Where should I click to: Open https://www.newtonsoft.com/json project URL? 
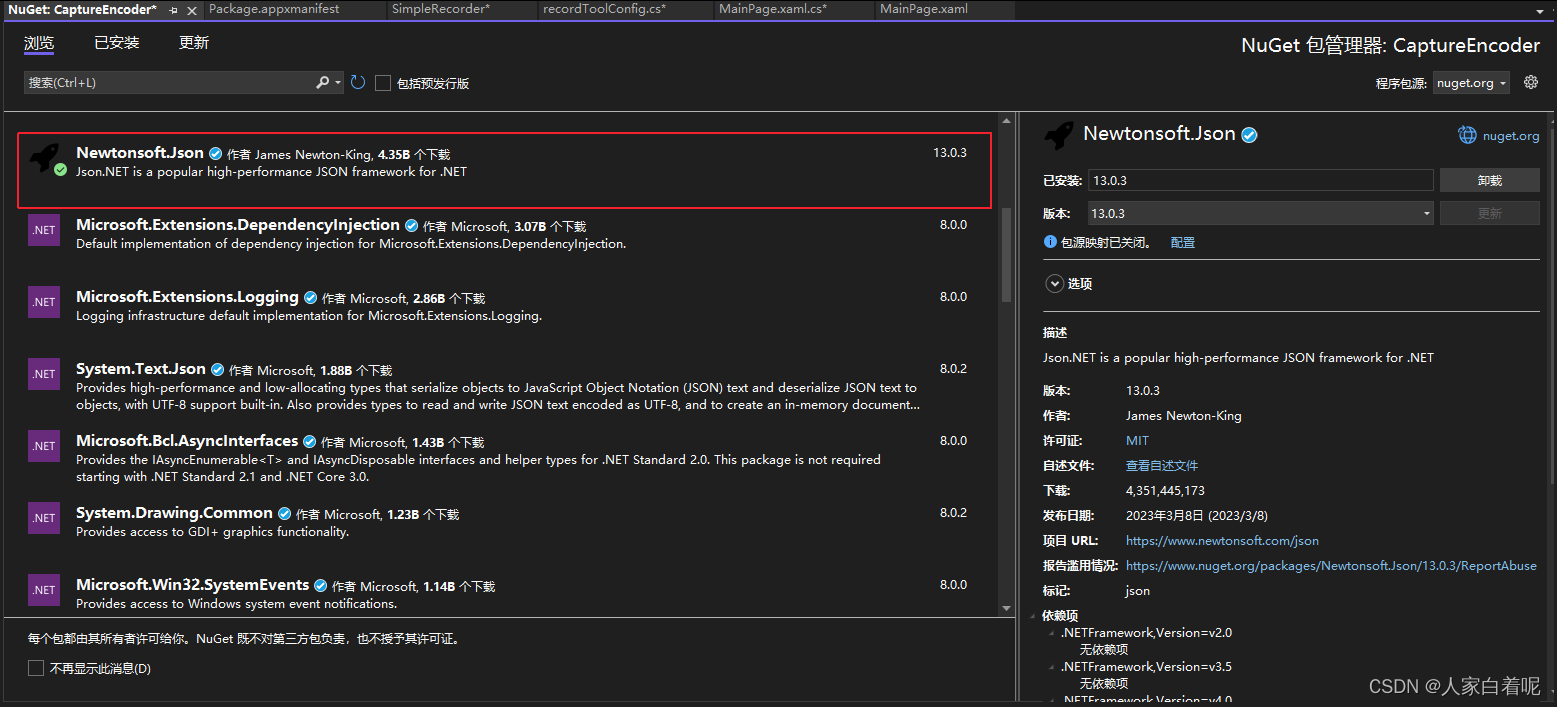pyautogui.click(x=1222, y=541)
